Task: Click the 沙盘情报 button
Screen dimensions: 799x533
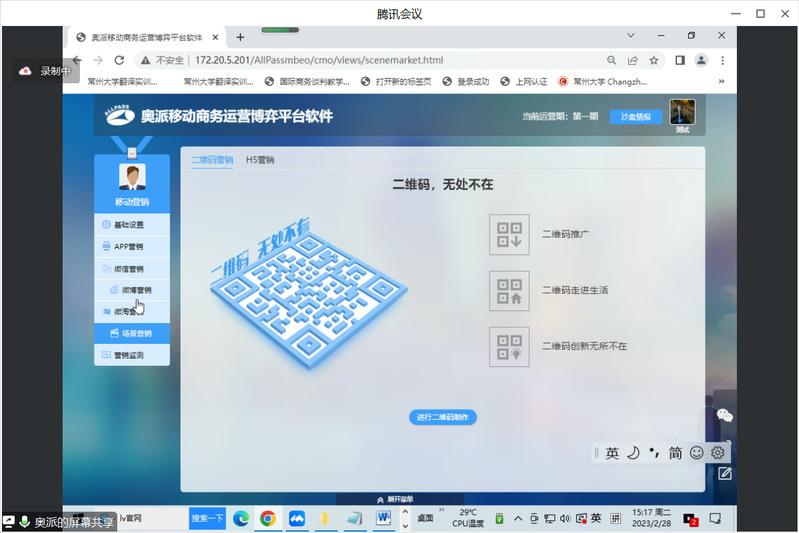Action: pos(635,117)
